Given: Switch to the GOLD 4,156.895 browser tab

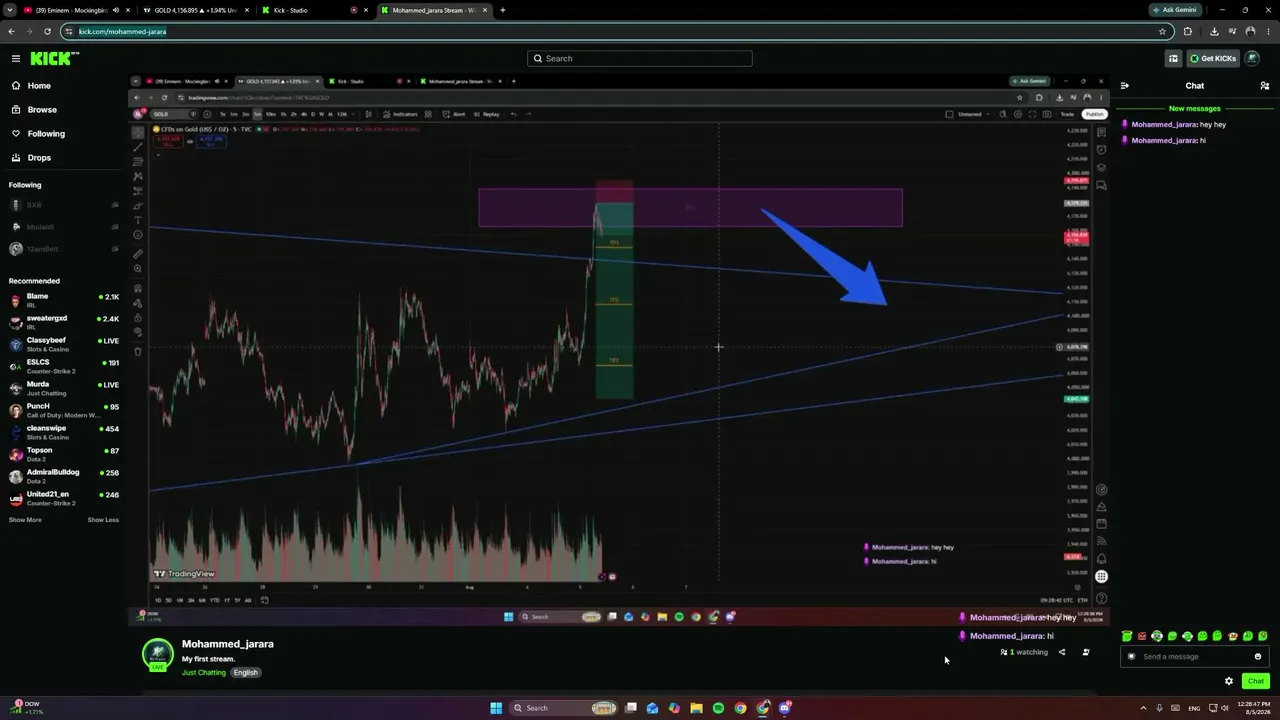Looking at the screenshot, I should [195, 10].
